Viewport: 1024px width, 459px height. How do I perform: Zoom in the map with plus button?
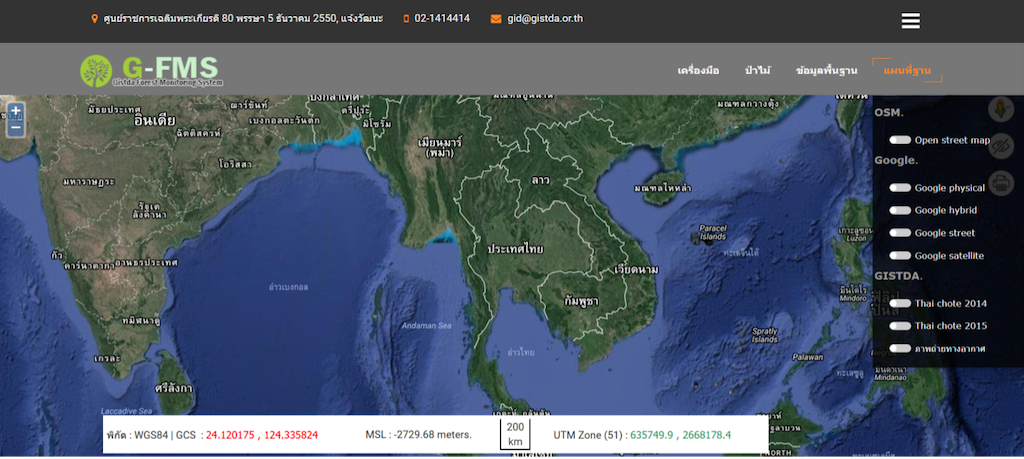tap(16, 111)
